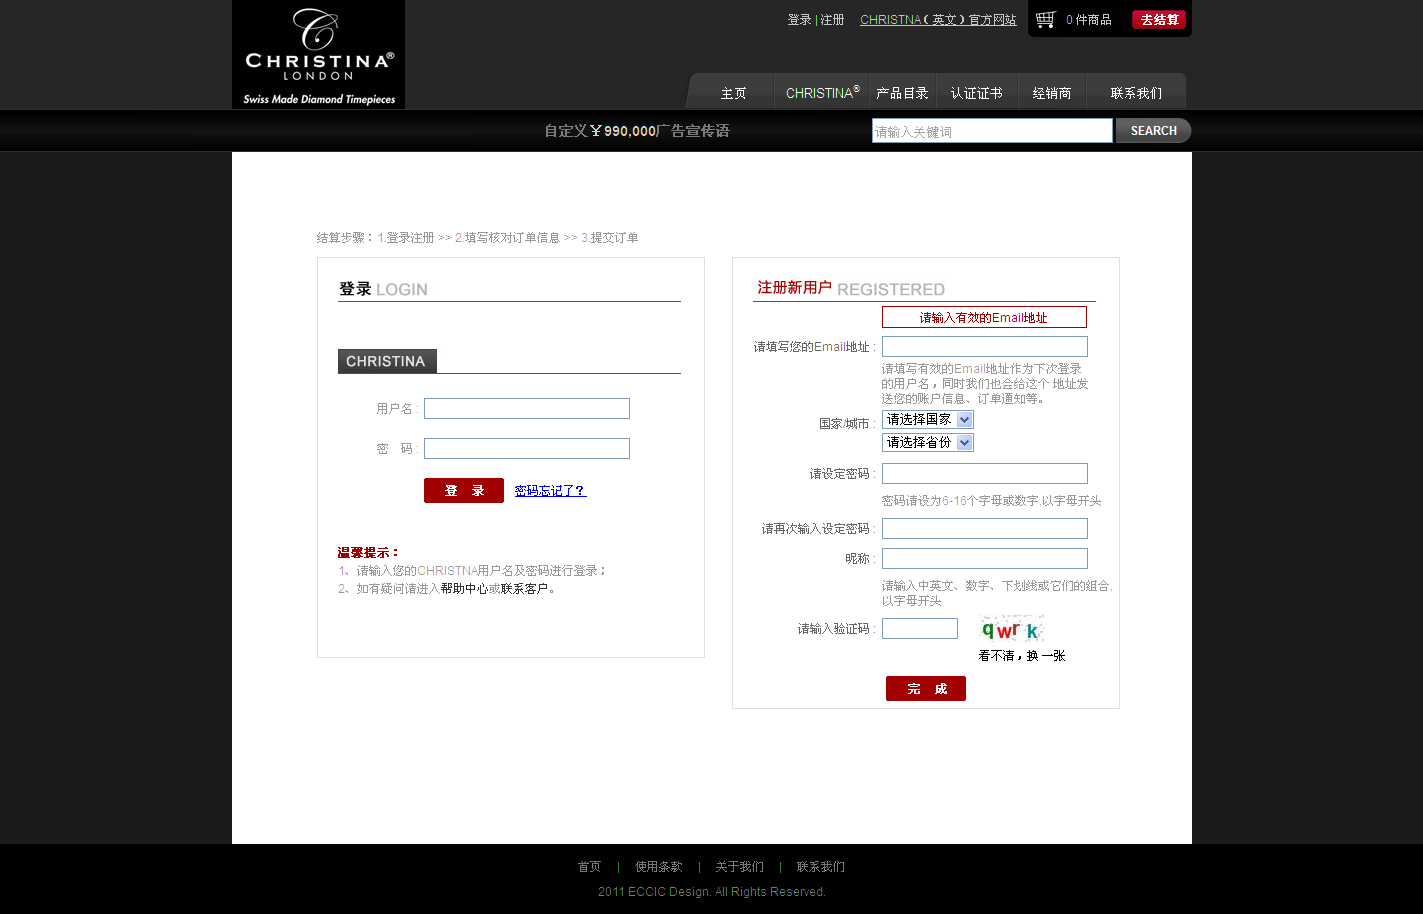Click the 注册新用户 REGISTERED heading
This screenshot has height=914, width=1423.
click(851, 288)
